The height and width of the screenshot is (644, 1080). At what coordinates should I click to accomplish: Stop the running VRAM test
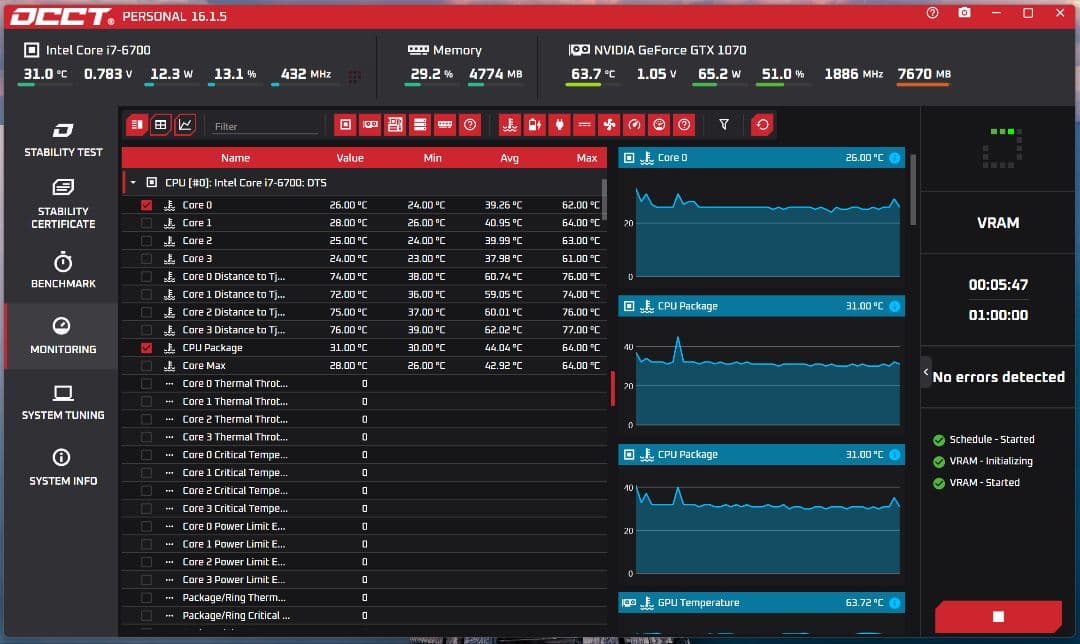[x=998, y=616]
